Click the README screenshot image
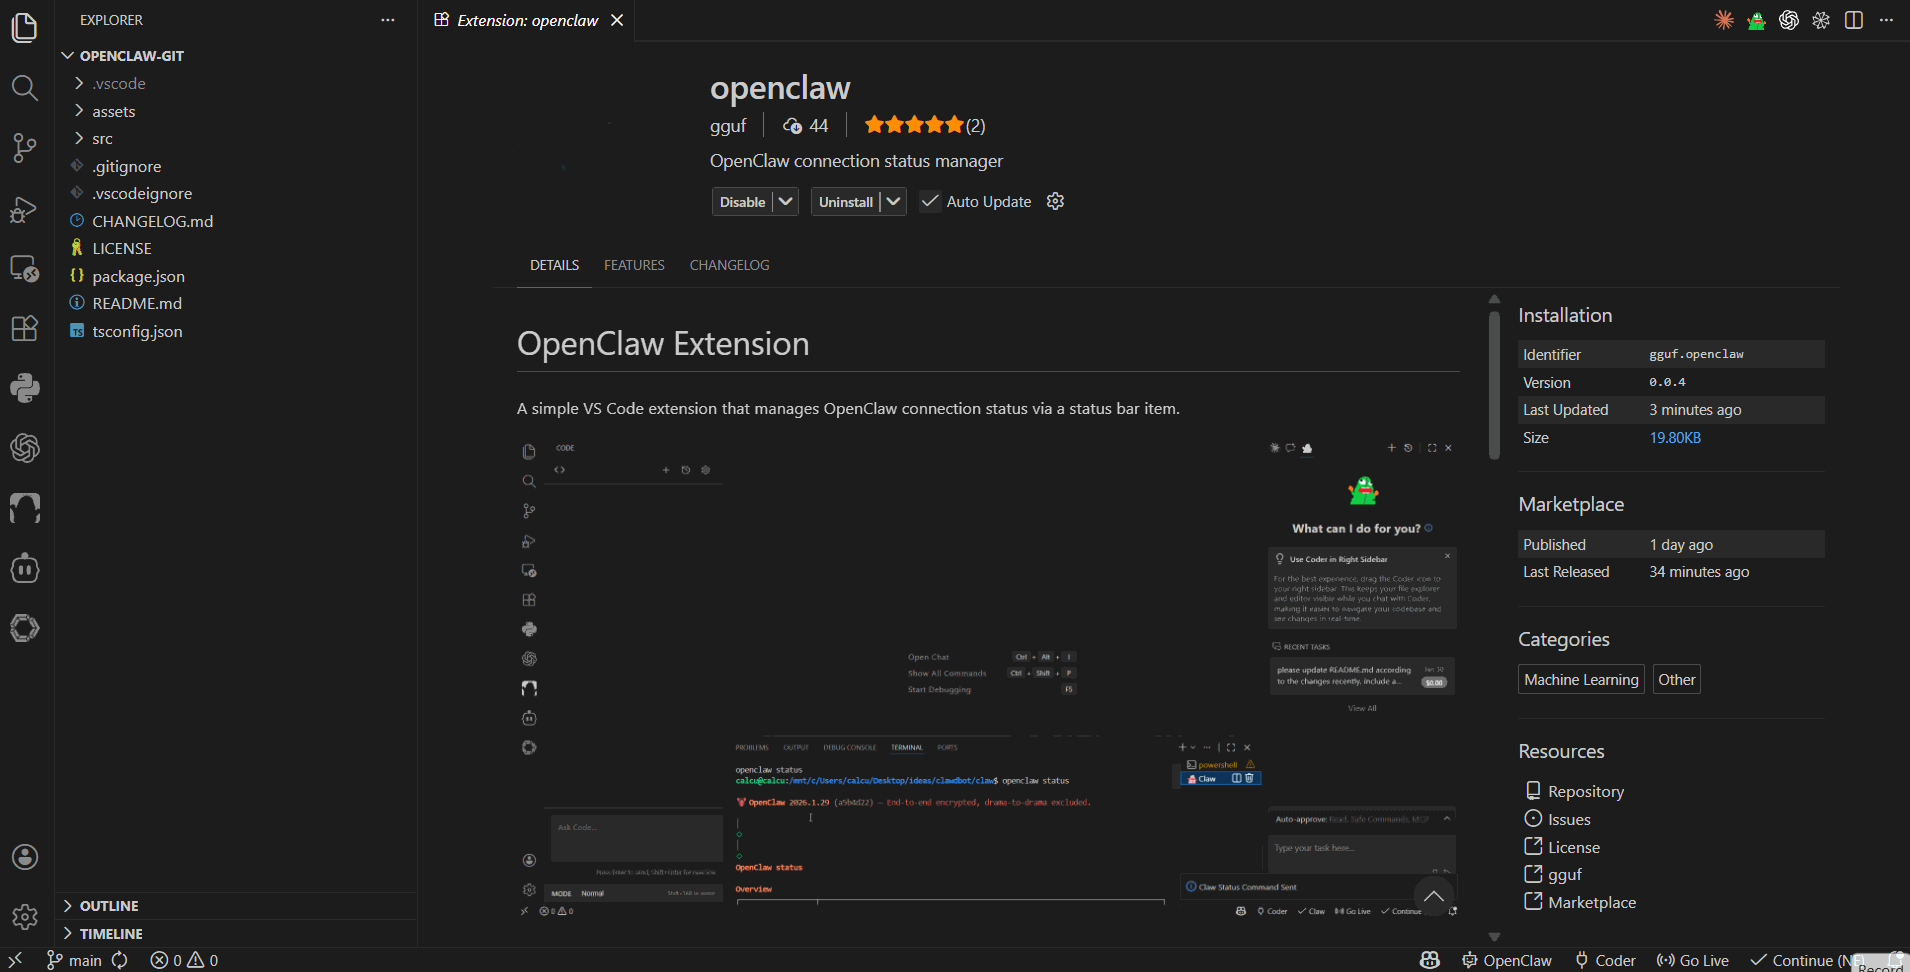The image size is (1910, 972). (x=988, y=678)
